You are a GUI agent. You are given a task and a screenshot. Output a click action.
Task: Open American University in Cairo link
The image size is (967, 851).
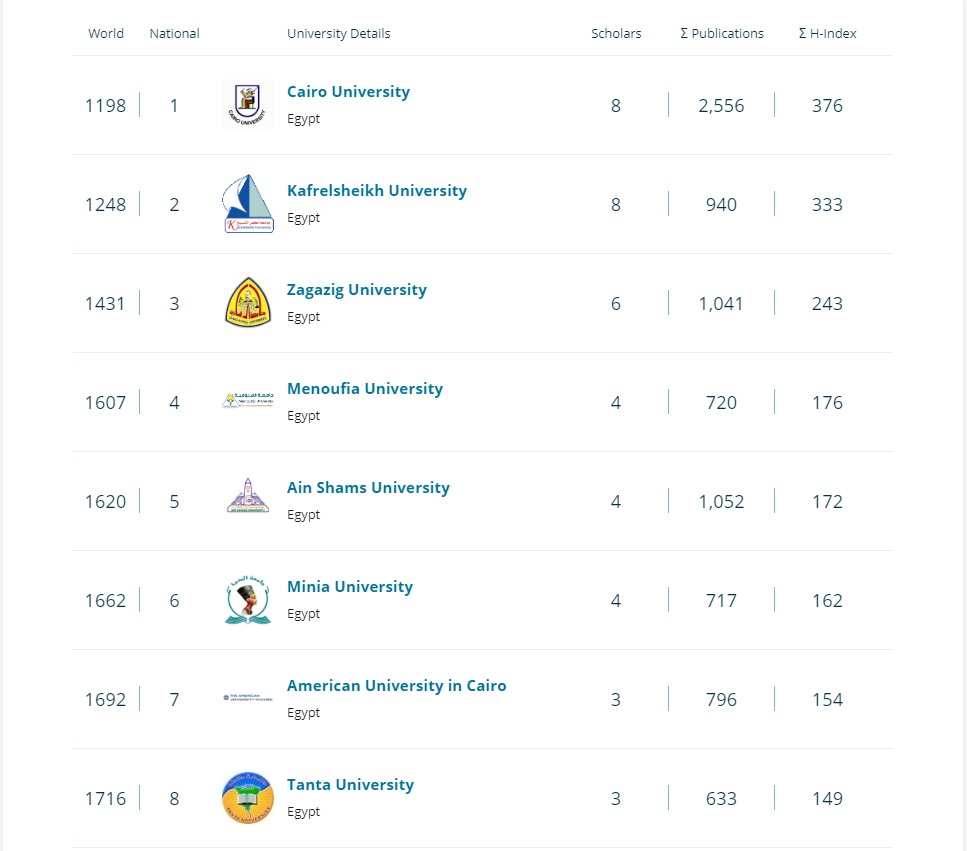click(x=397, y=686)
